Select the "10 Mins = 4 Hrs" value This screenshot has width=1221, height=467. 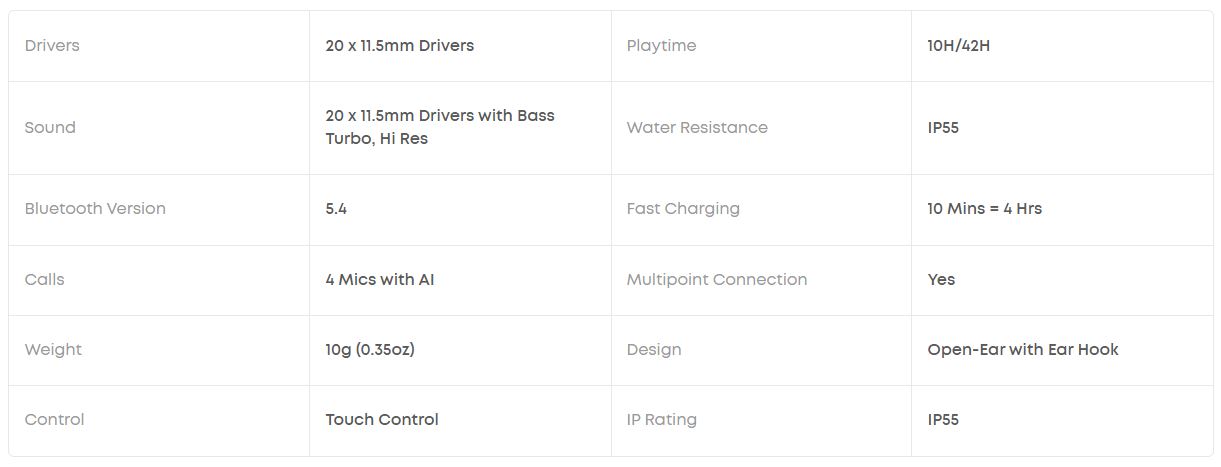(x=984, y=209)
